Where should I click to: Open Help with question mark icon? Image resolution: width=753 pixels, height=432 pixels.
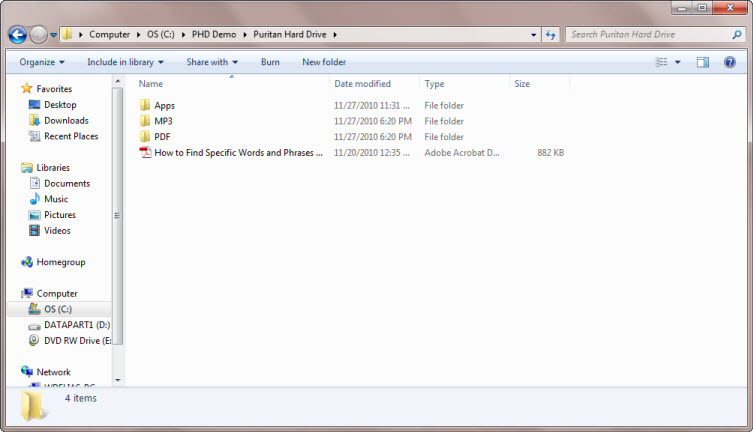pyautogui.click(x=729, y=62)
